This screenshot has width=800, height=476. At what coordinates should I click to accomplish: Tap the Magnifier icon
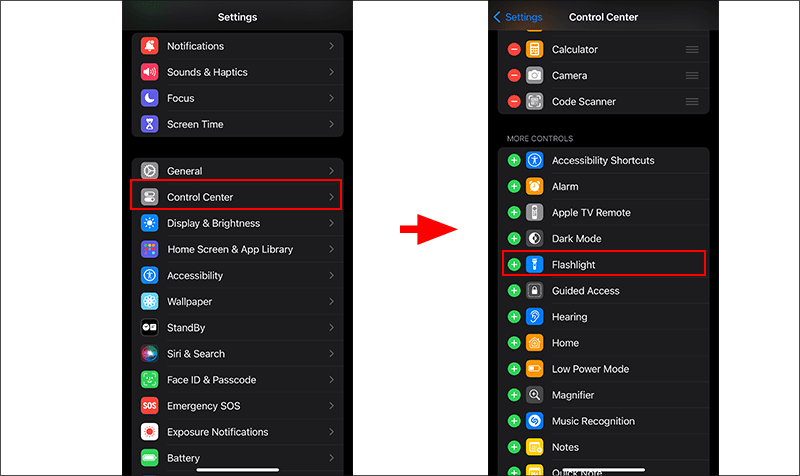(x=534, y=395)
